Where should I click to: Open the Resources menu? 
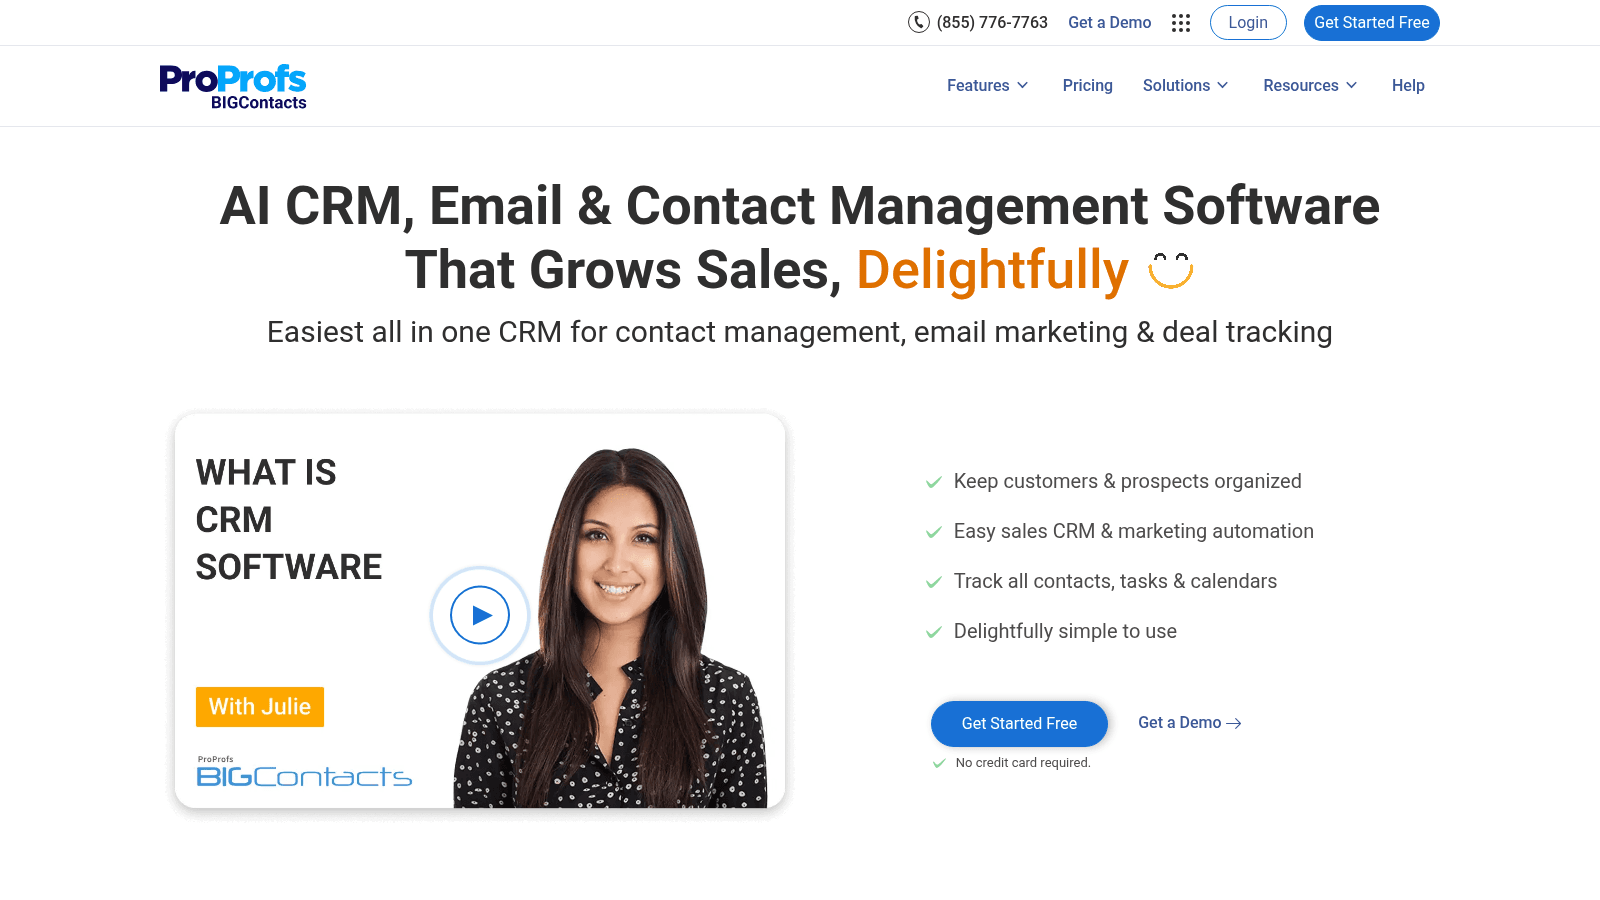[x=1311, y=86]
